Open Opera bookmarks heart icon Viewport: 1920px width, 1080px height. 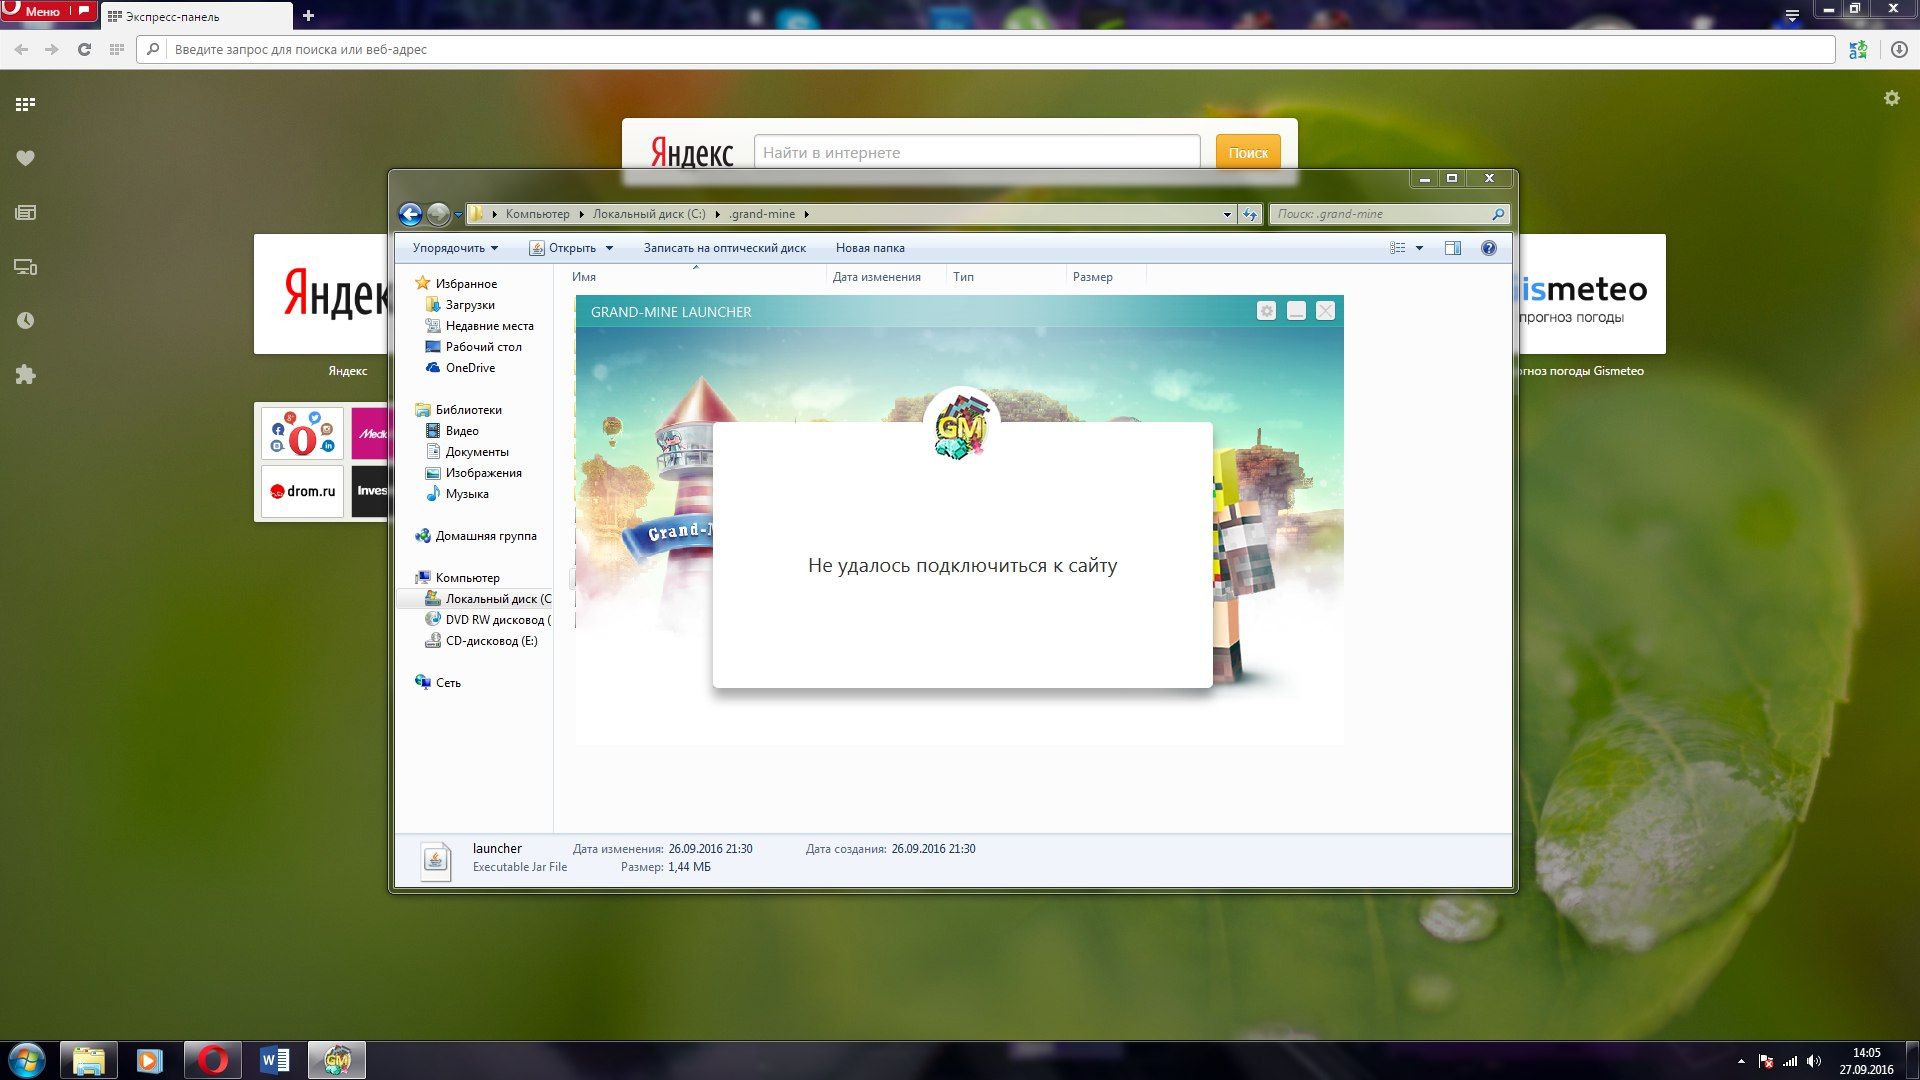tap(25, 158)
